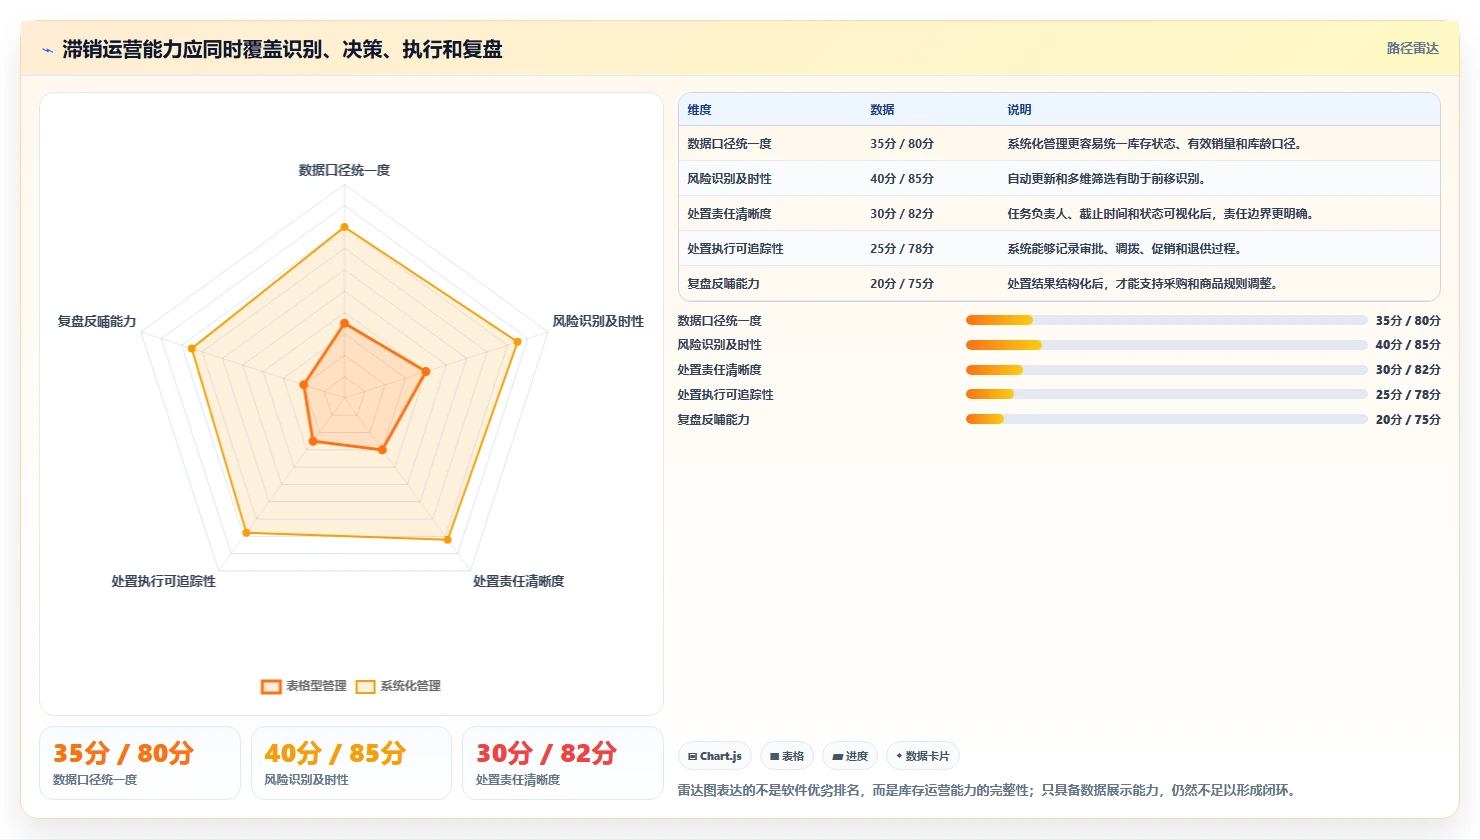Click the Chart.js tag chip
The height and width of the screenshot is (840, 1480).
(714, 756)
